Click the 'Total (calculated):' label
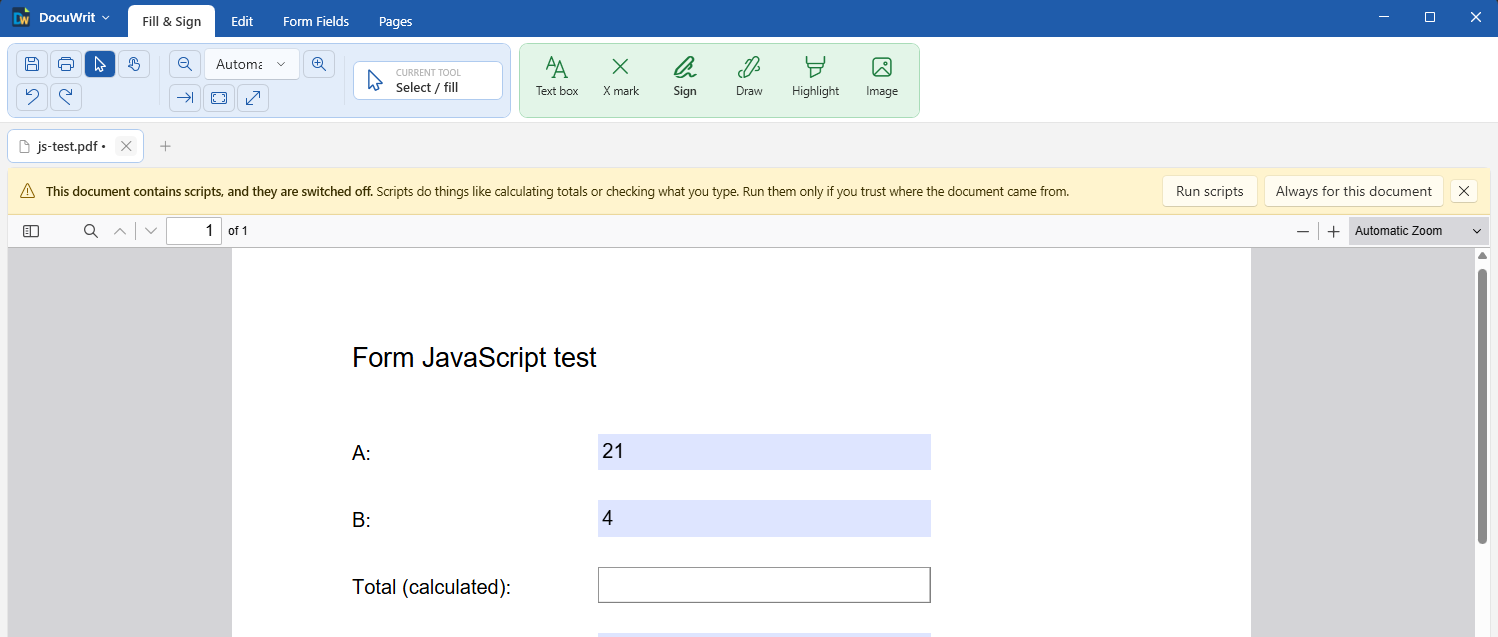 pos(431,587)
